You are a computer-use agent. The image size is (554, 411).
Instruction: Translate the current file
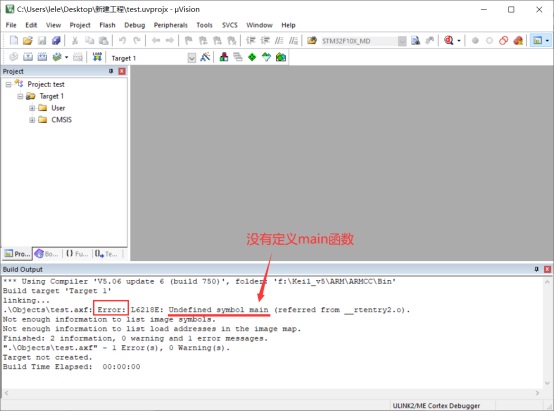click(x=13, y=57)
